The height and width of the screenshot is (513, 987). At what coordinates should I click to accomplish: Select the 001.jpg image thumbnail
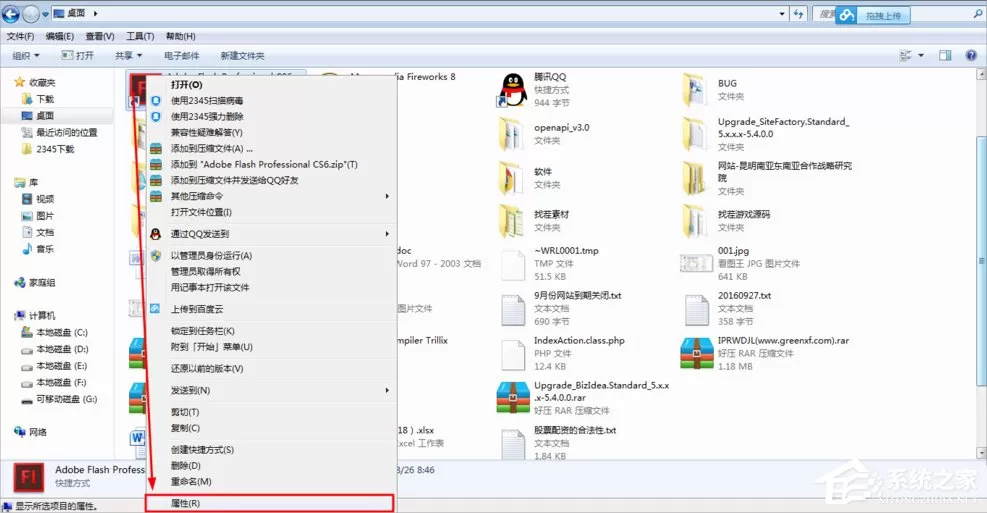696,263
